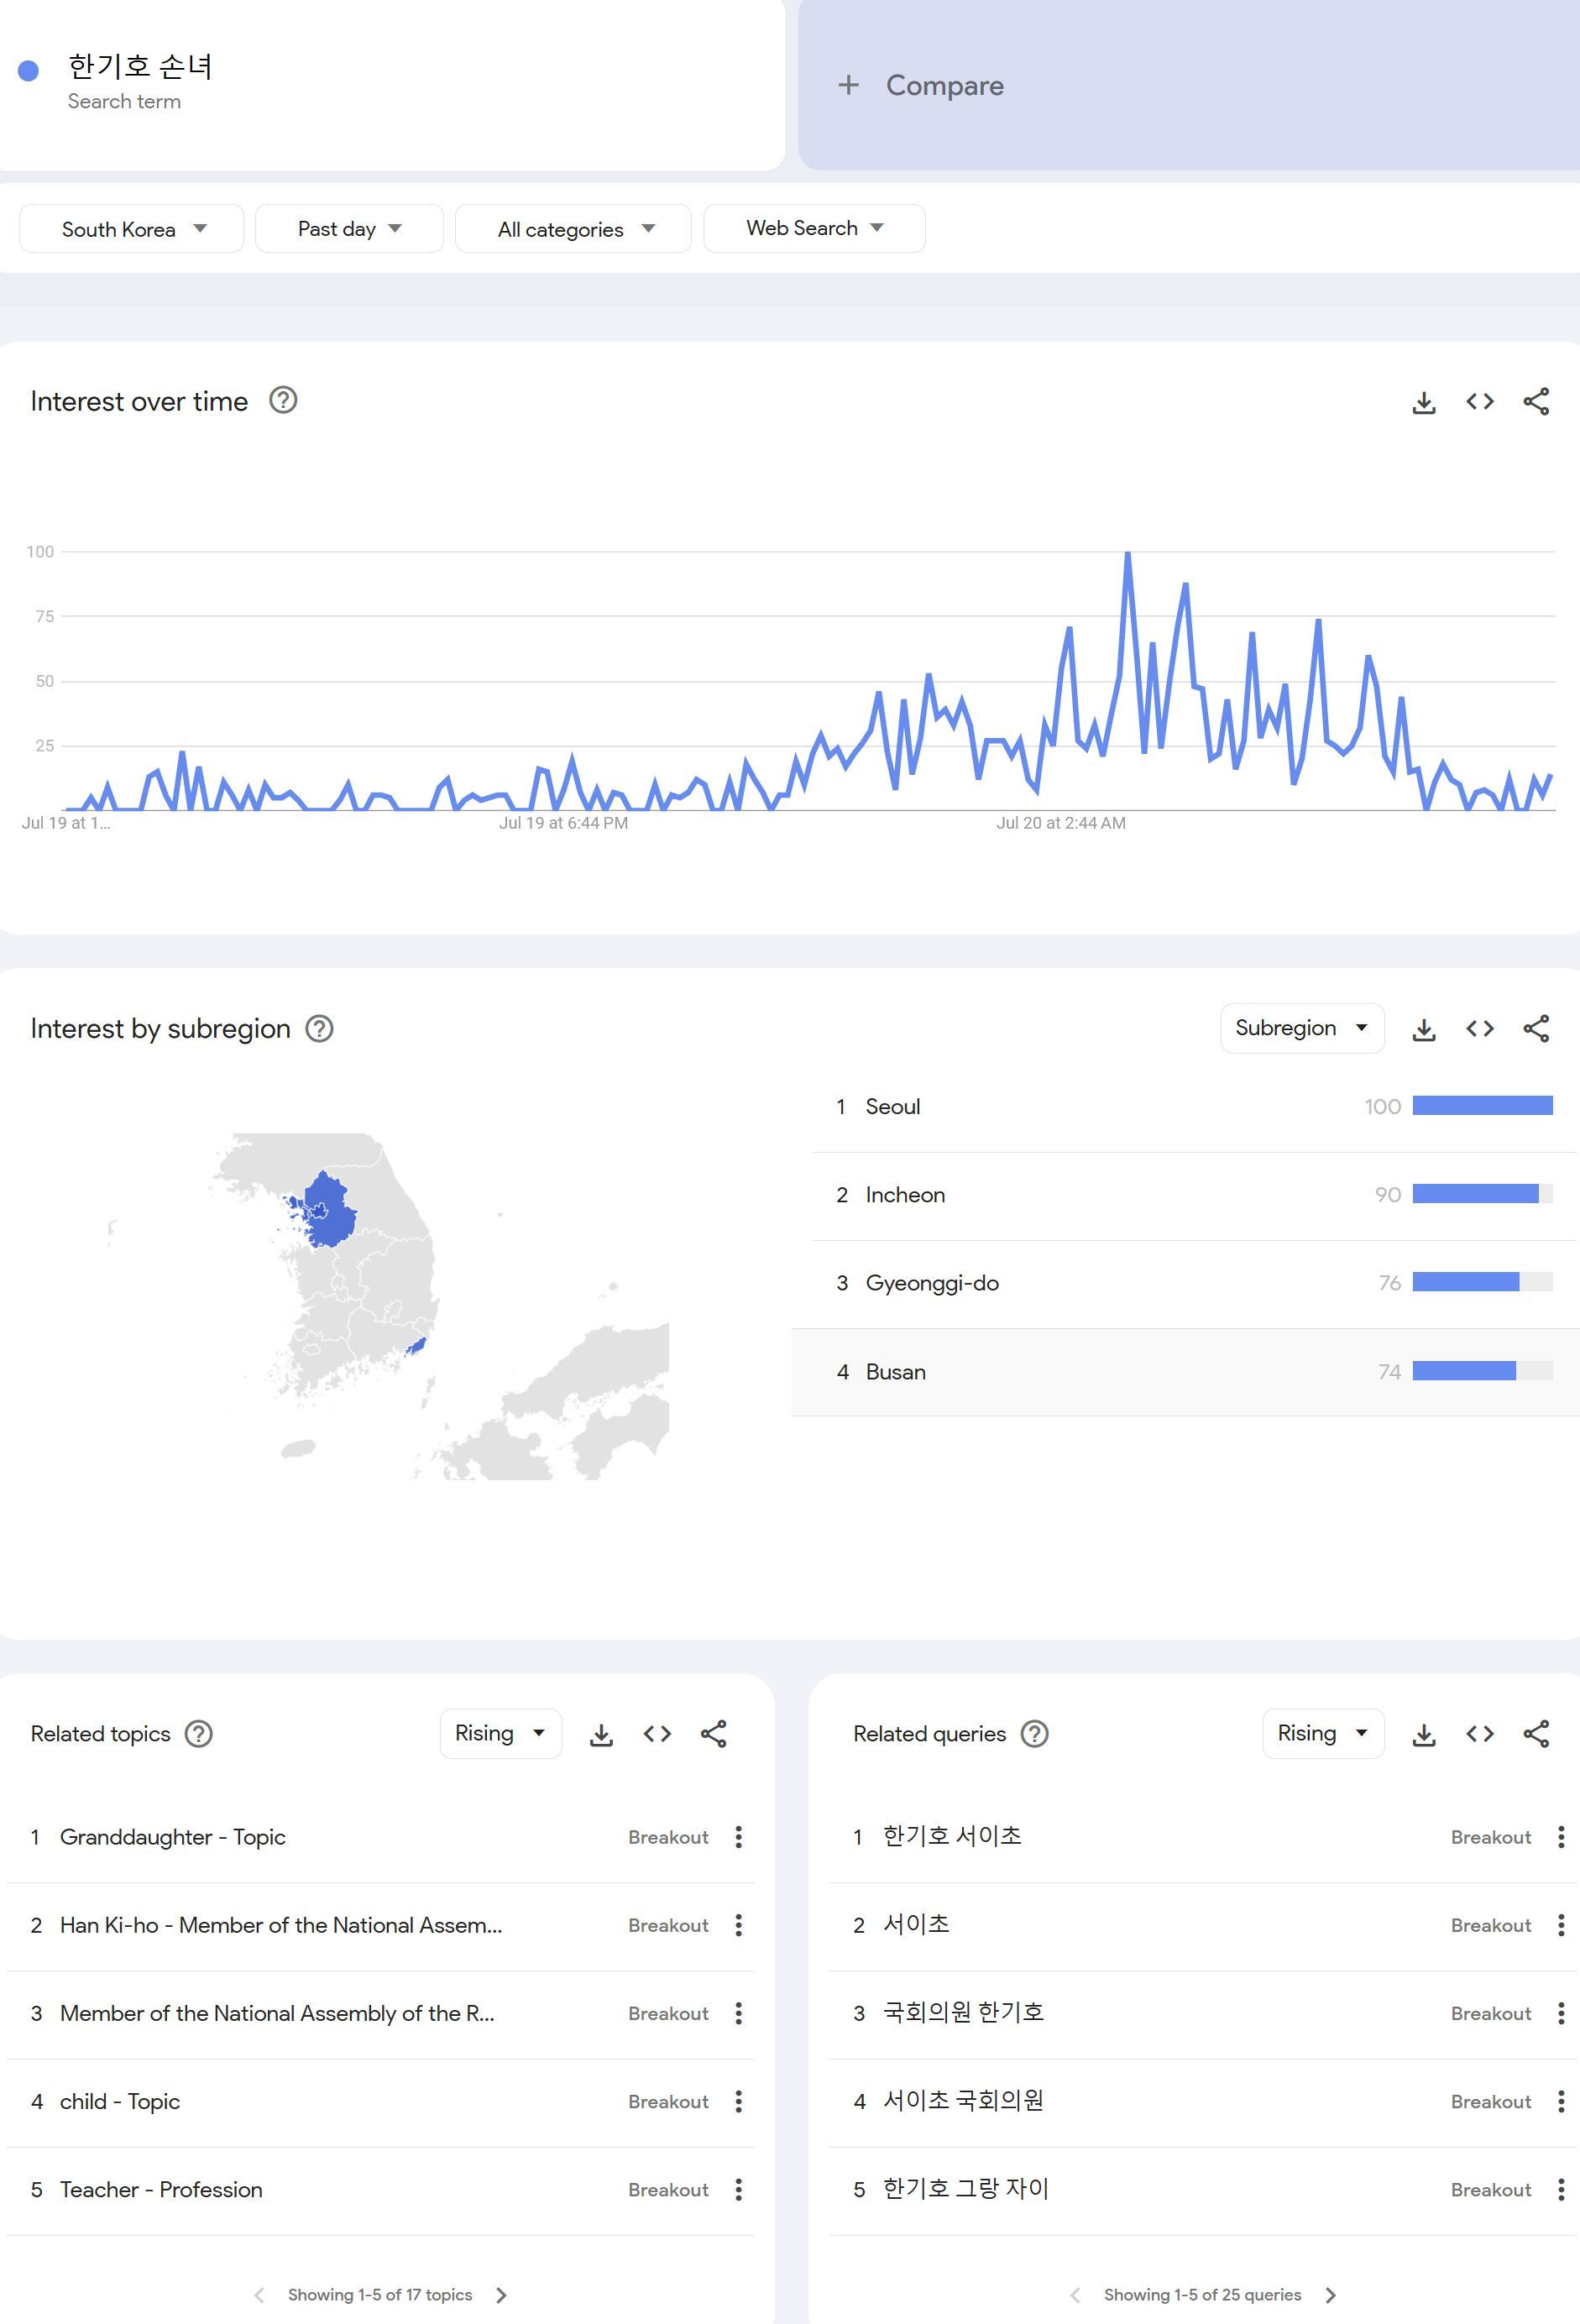Change the Subregion resolution dropdown
1580x2324 pixels.
coord(1301,1029)
